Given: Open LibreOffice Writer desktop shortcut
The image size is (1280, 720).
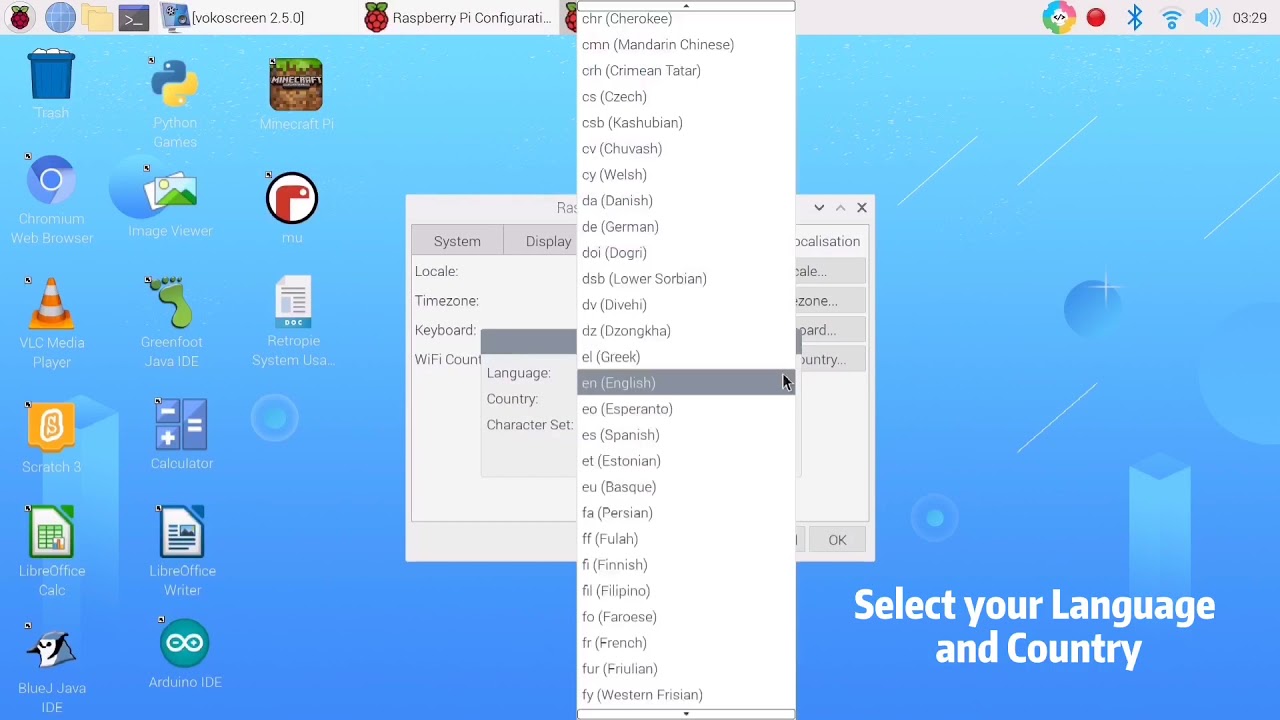Looking at the screenshot, I should click(x=182, y=551).
